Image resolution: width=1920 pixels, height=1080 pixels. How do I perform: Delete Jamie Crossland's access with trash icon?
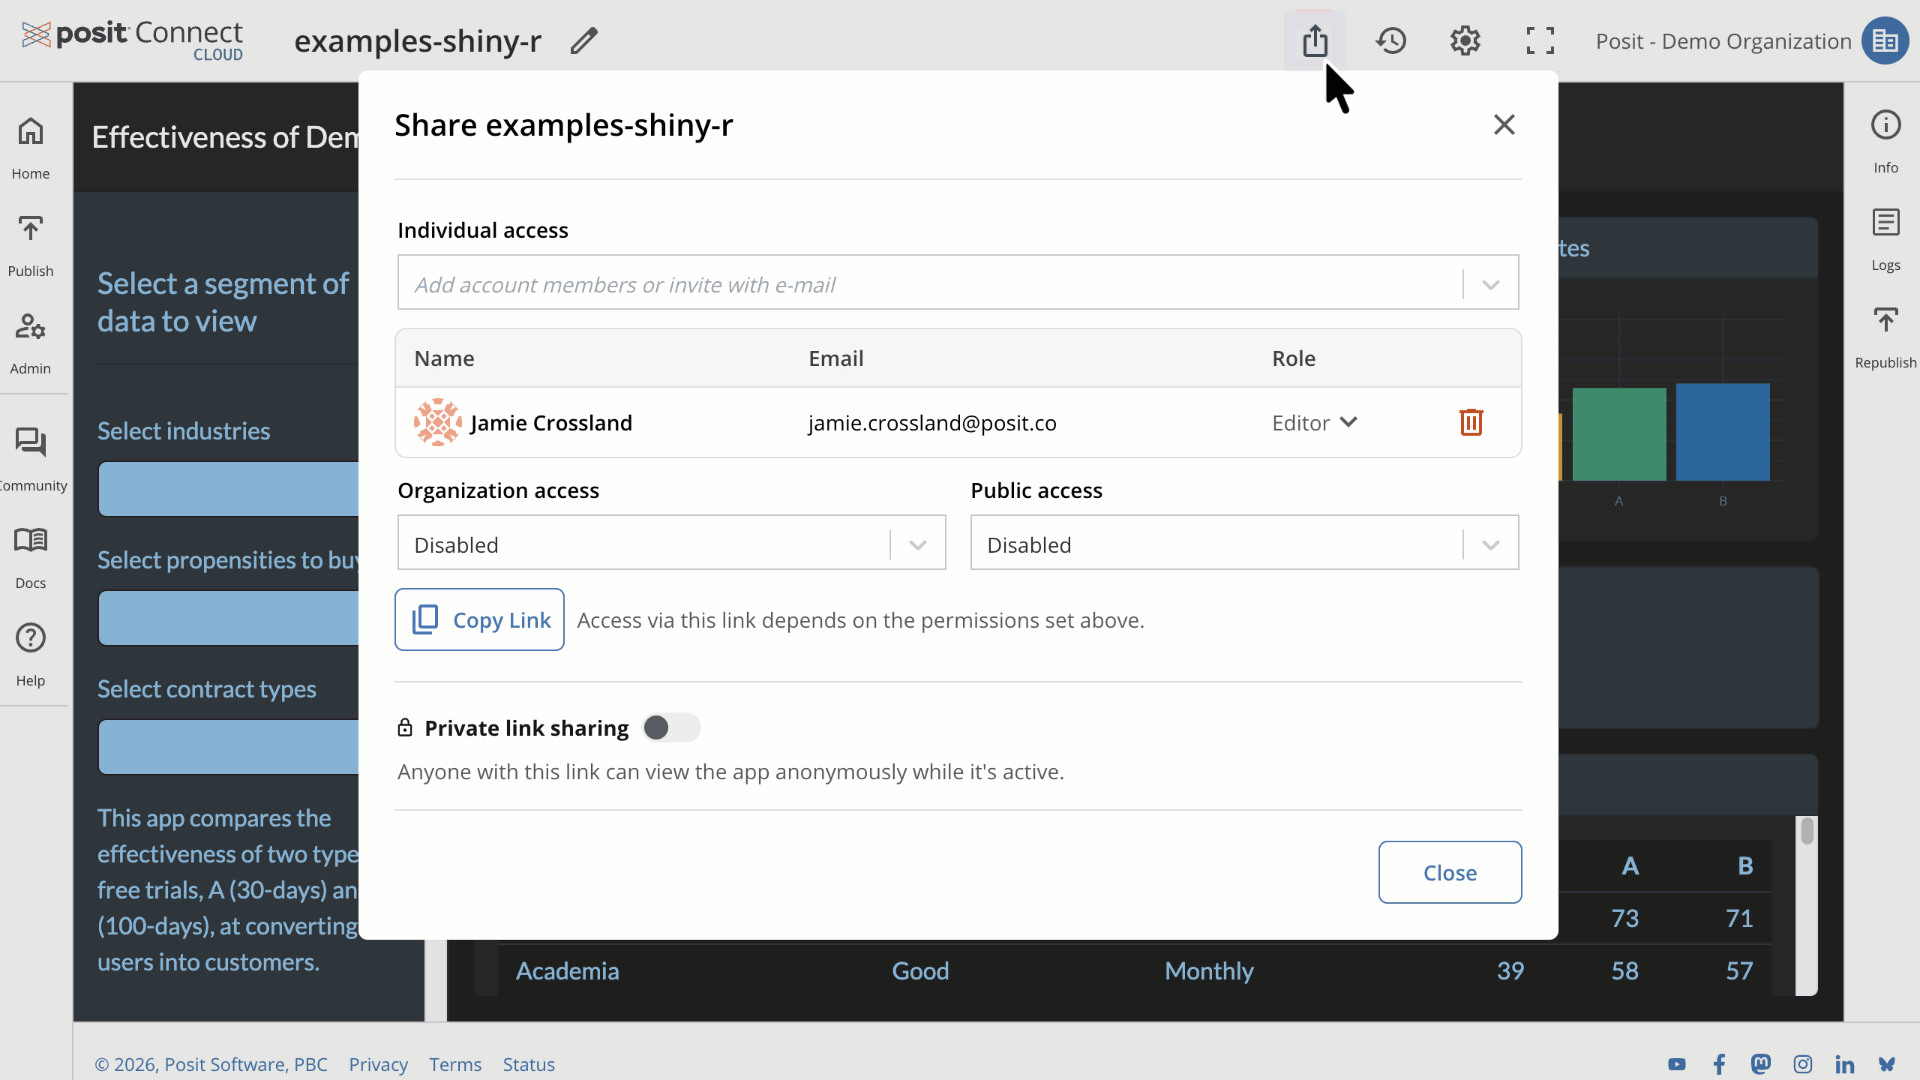tap(1471, 423)
